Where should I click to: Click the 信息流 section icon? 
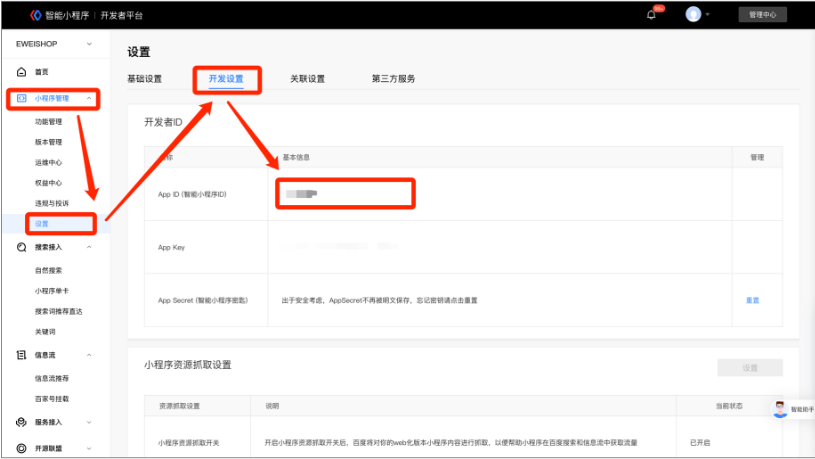pyautogui.click(x=21, y=355)
